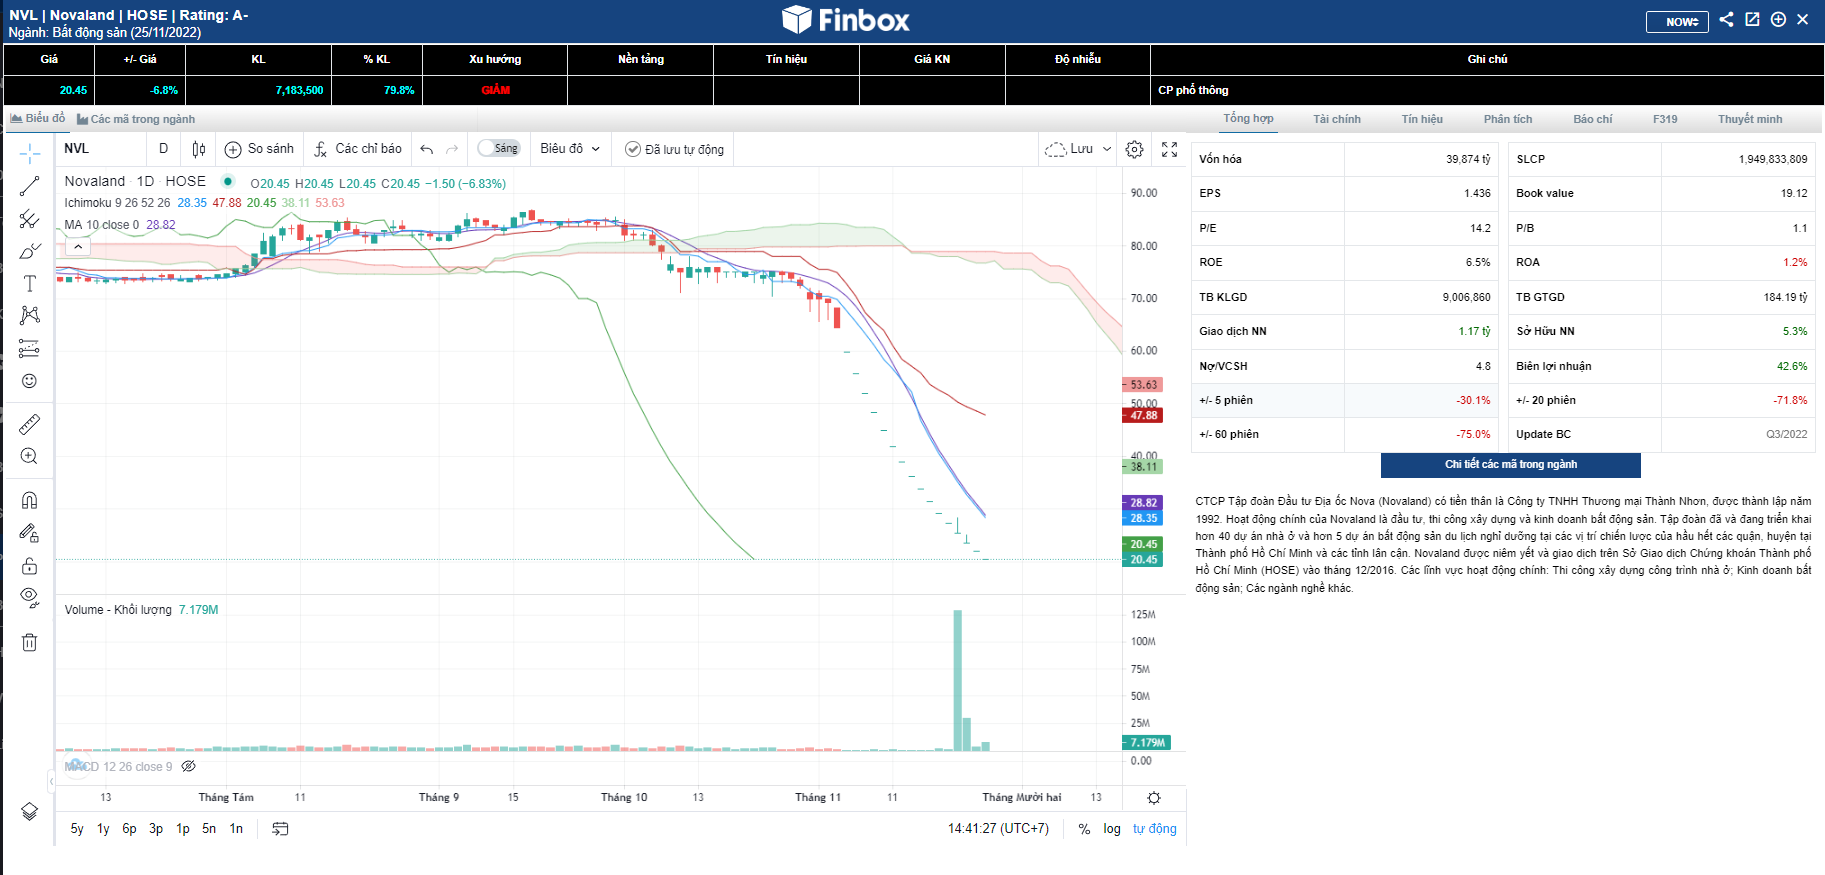Activate the zoom in tool

coord(30,456)
